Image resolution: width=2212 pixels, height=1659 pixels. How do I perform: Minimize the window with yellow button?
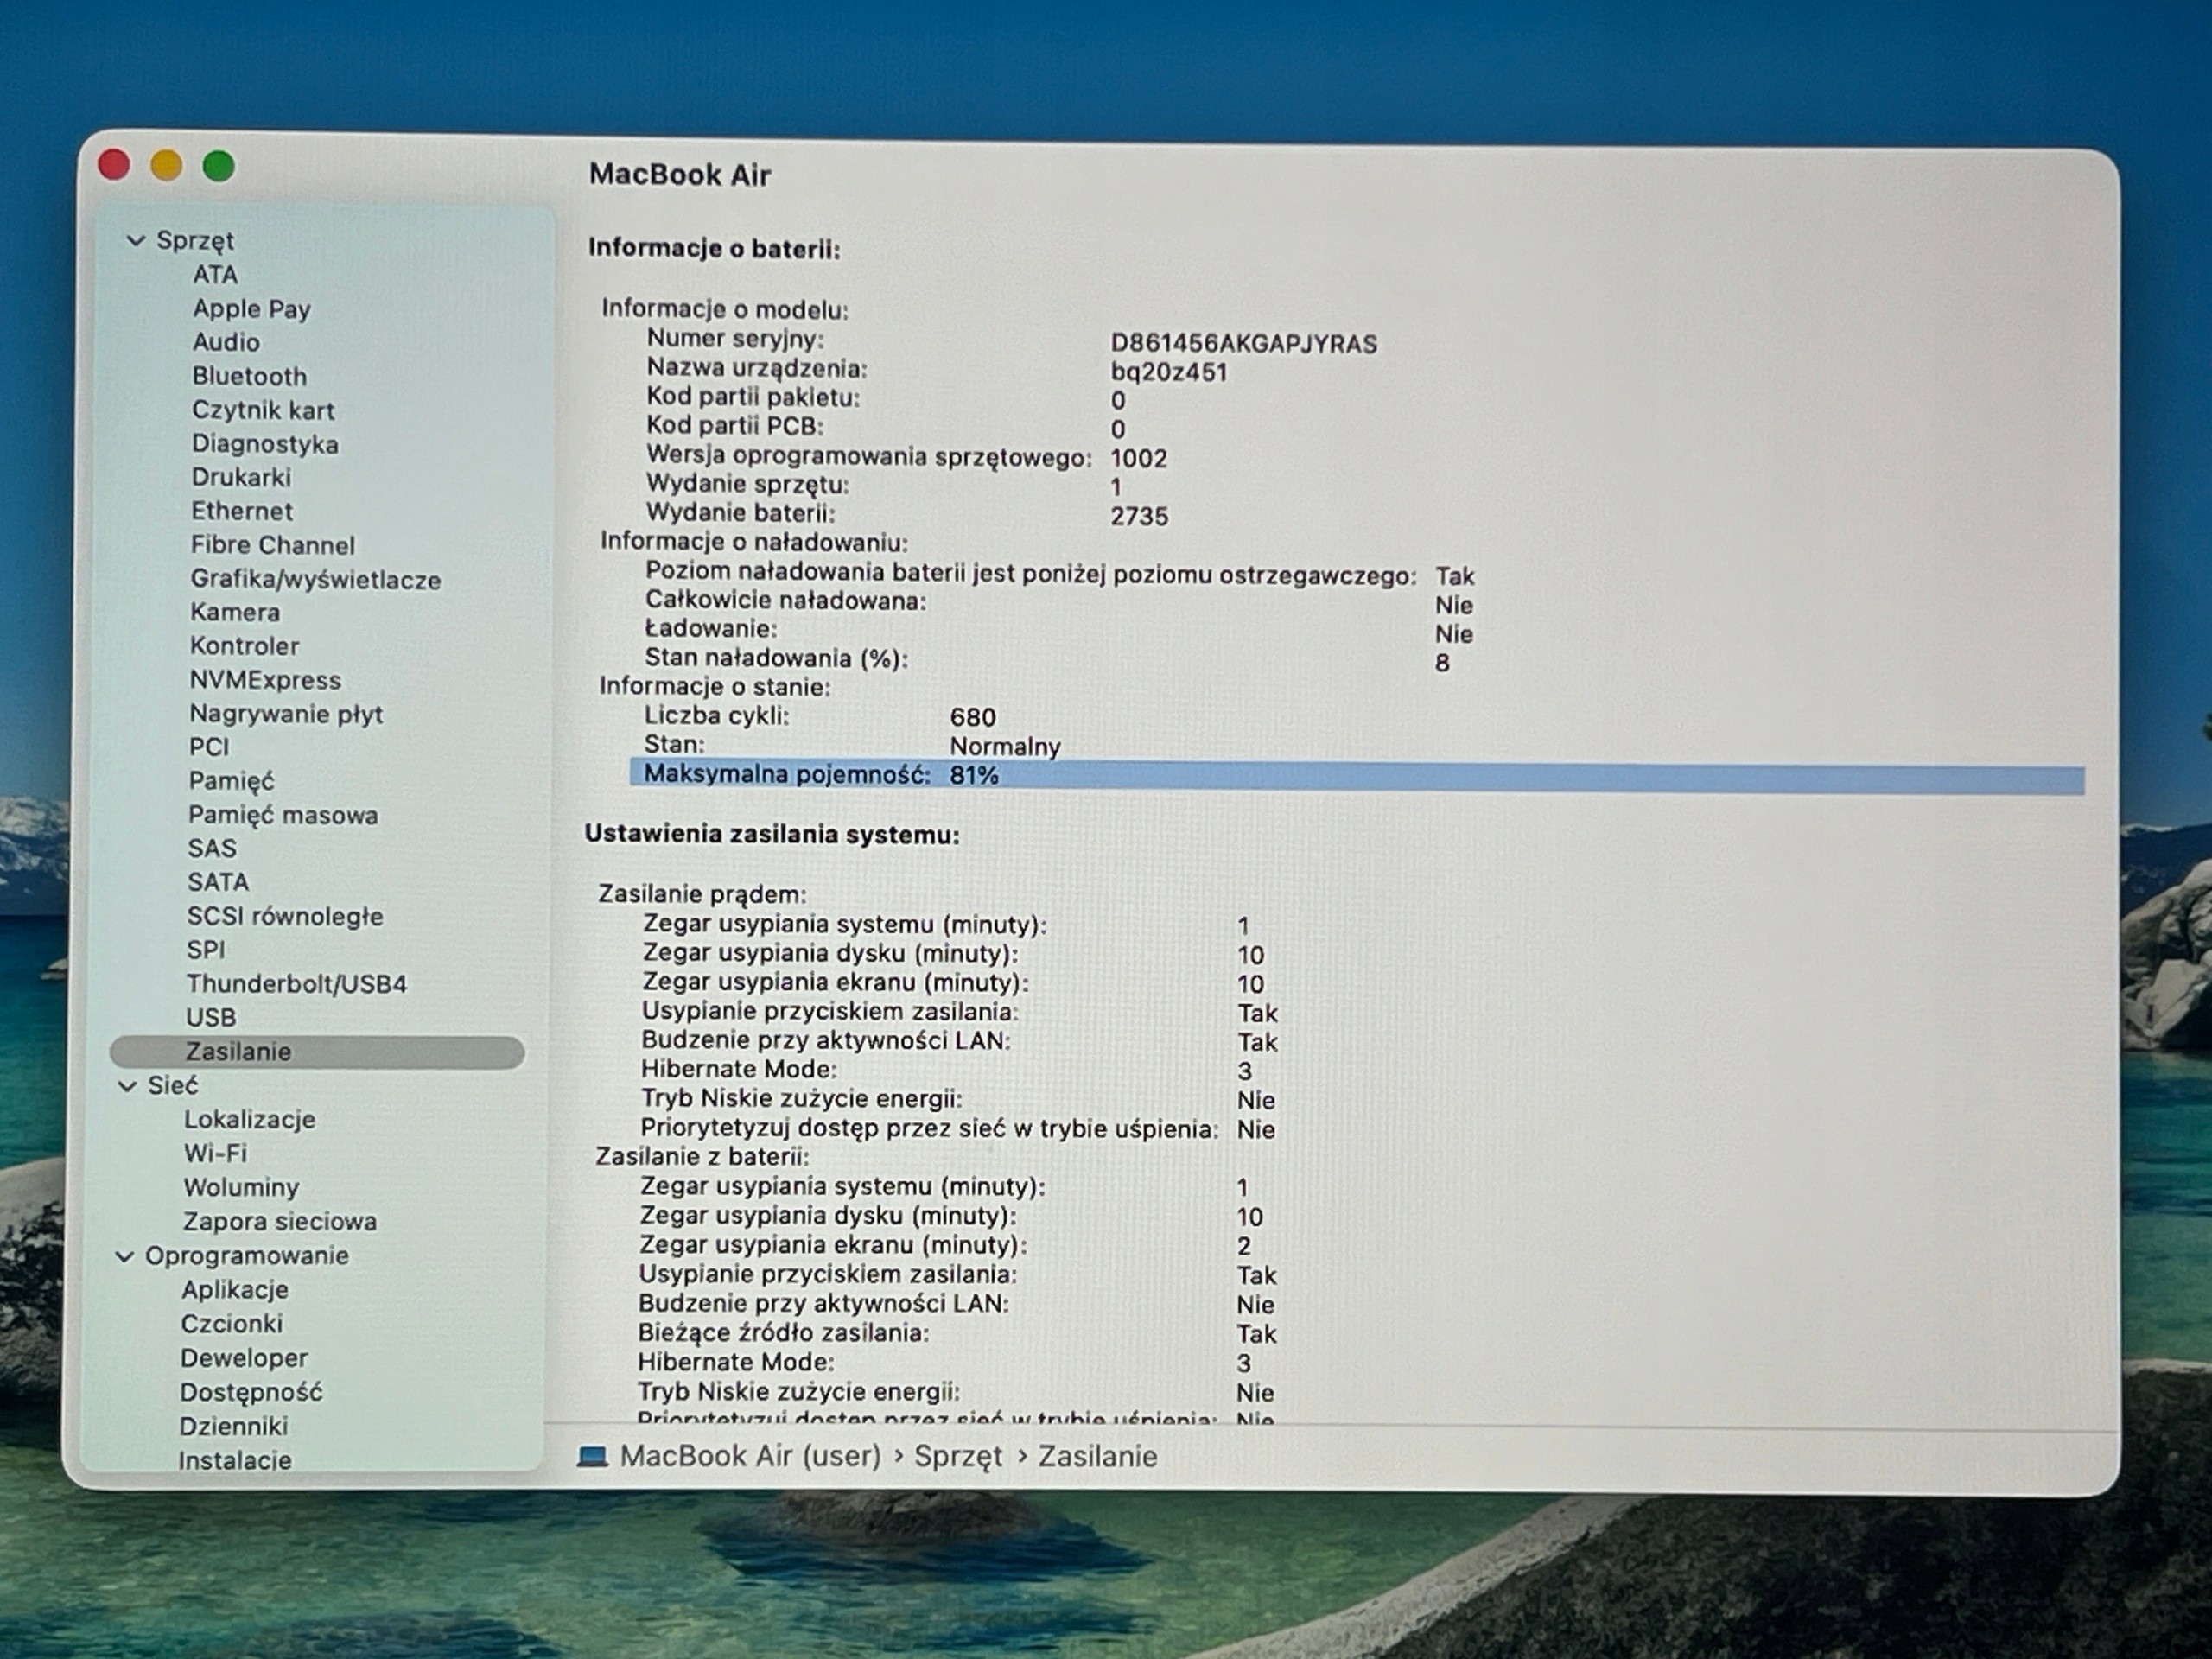click(166, 165)
